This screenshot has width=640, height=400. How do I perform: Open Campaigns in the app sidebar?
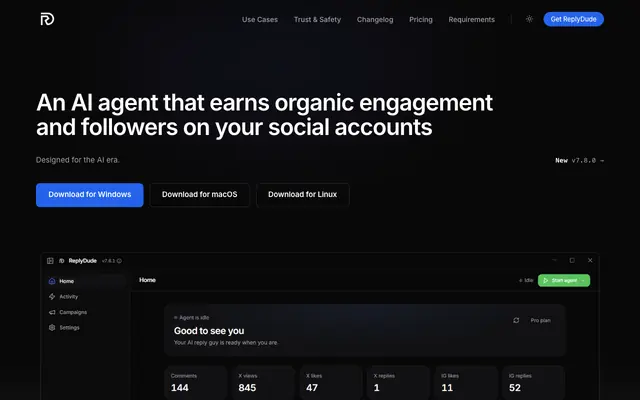pos(86,312)
